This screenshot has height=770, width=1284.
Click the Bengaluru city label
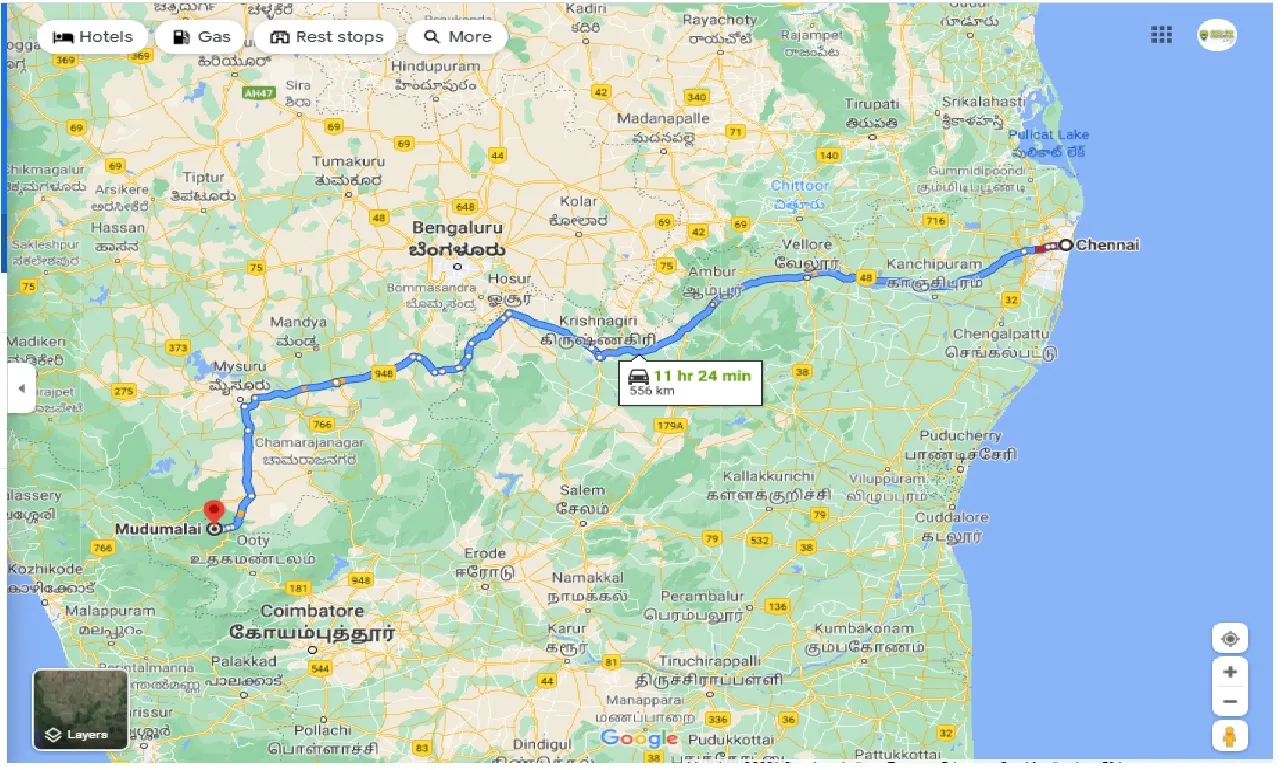[x=446, y=227]
